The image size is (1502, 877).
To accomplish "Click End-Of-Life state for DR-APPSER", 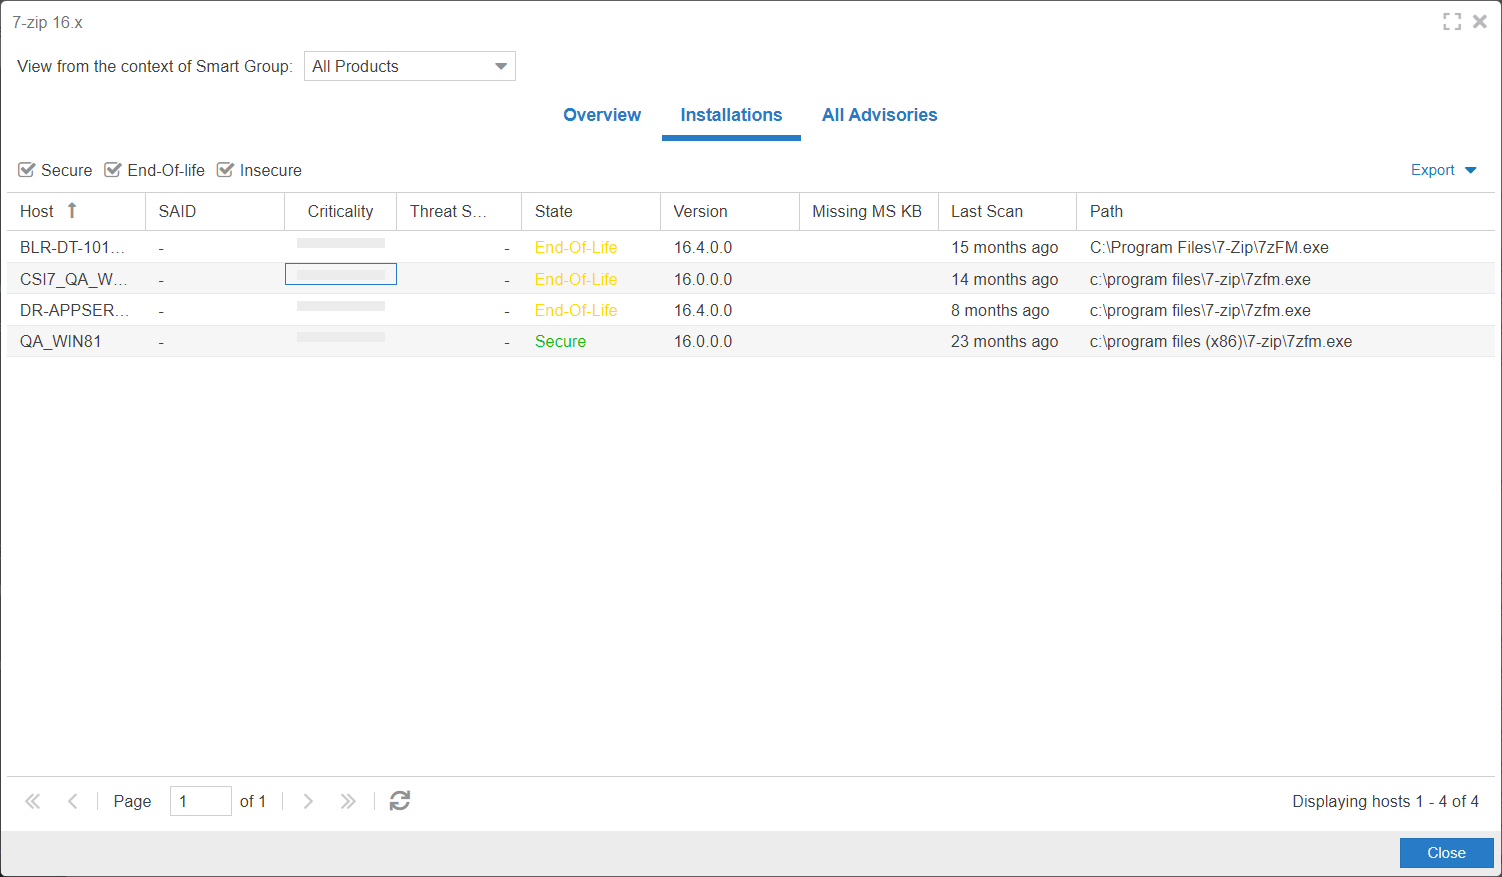I will [576, 310].
